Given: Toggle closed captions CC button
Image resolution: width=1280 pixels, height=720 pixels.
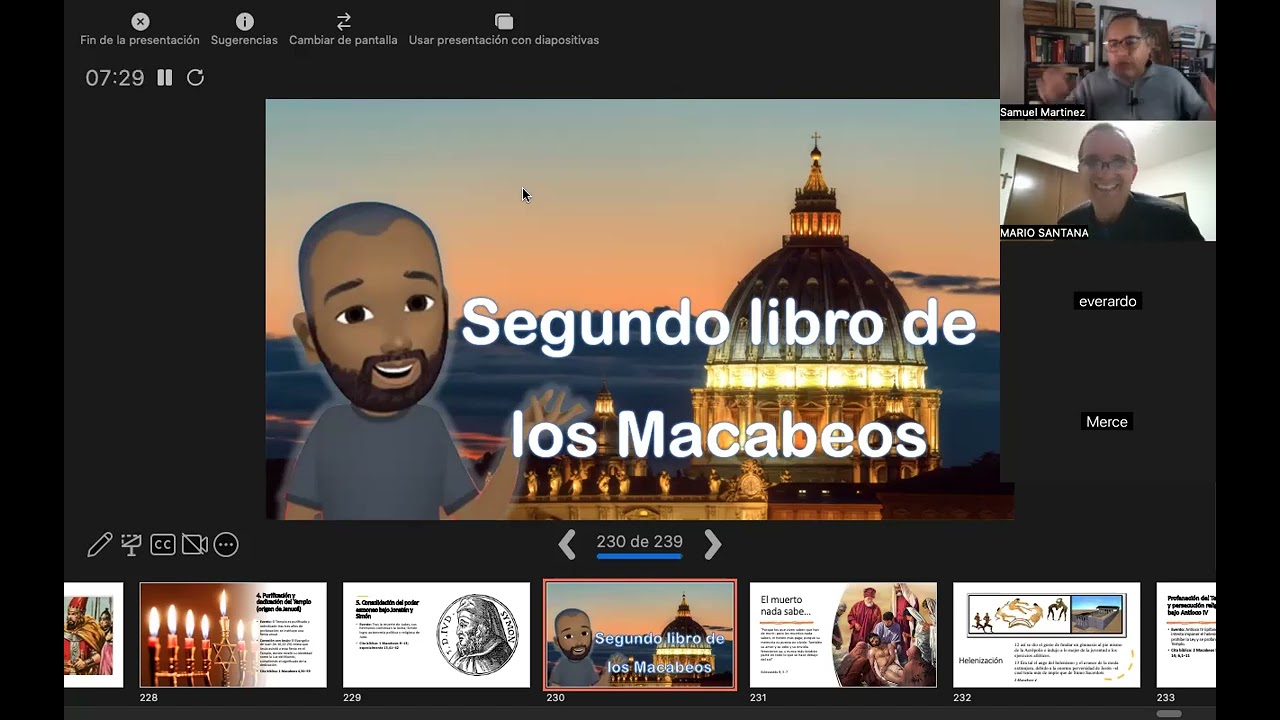Looking at the screenshot, I should [x=163, y=544].
